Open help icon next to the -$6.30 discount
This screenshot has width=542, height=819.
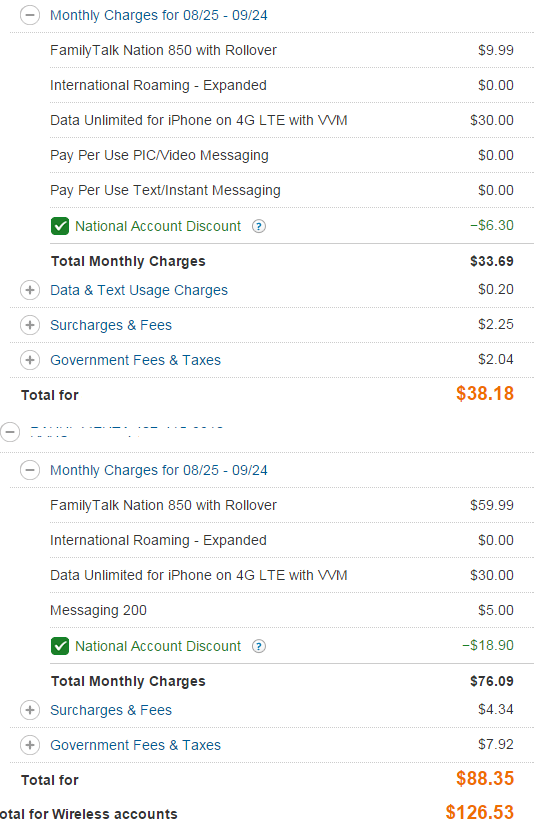pyautogui.click(x=258, y=226)
